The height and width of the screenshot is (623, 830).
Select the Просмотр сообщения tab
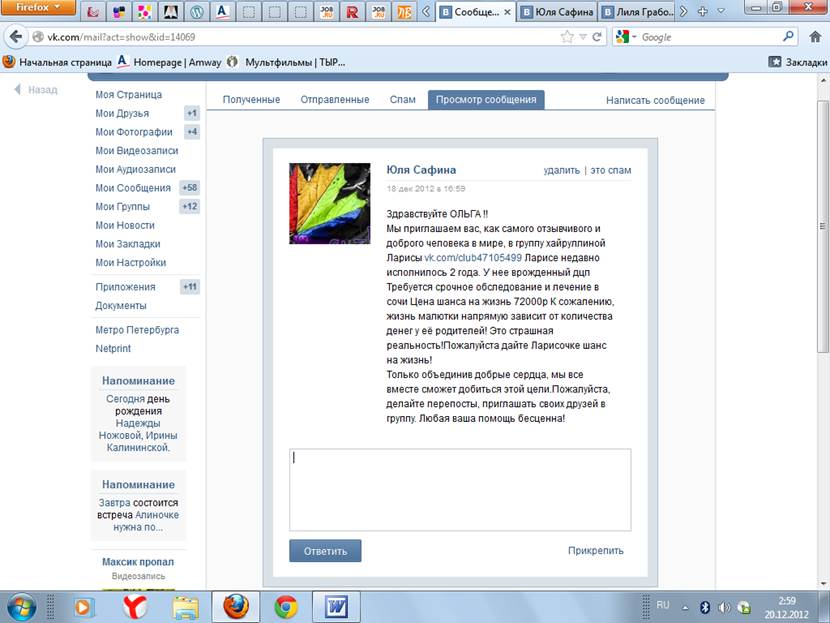point(486,100)
